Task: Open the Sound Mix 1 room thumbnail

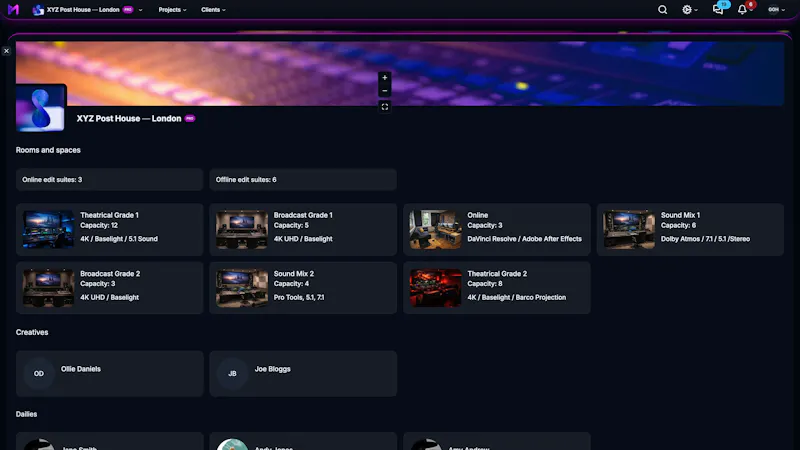Action: [629, 230]
